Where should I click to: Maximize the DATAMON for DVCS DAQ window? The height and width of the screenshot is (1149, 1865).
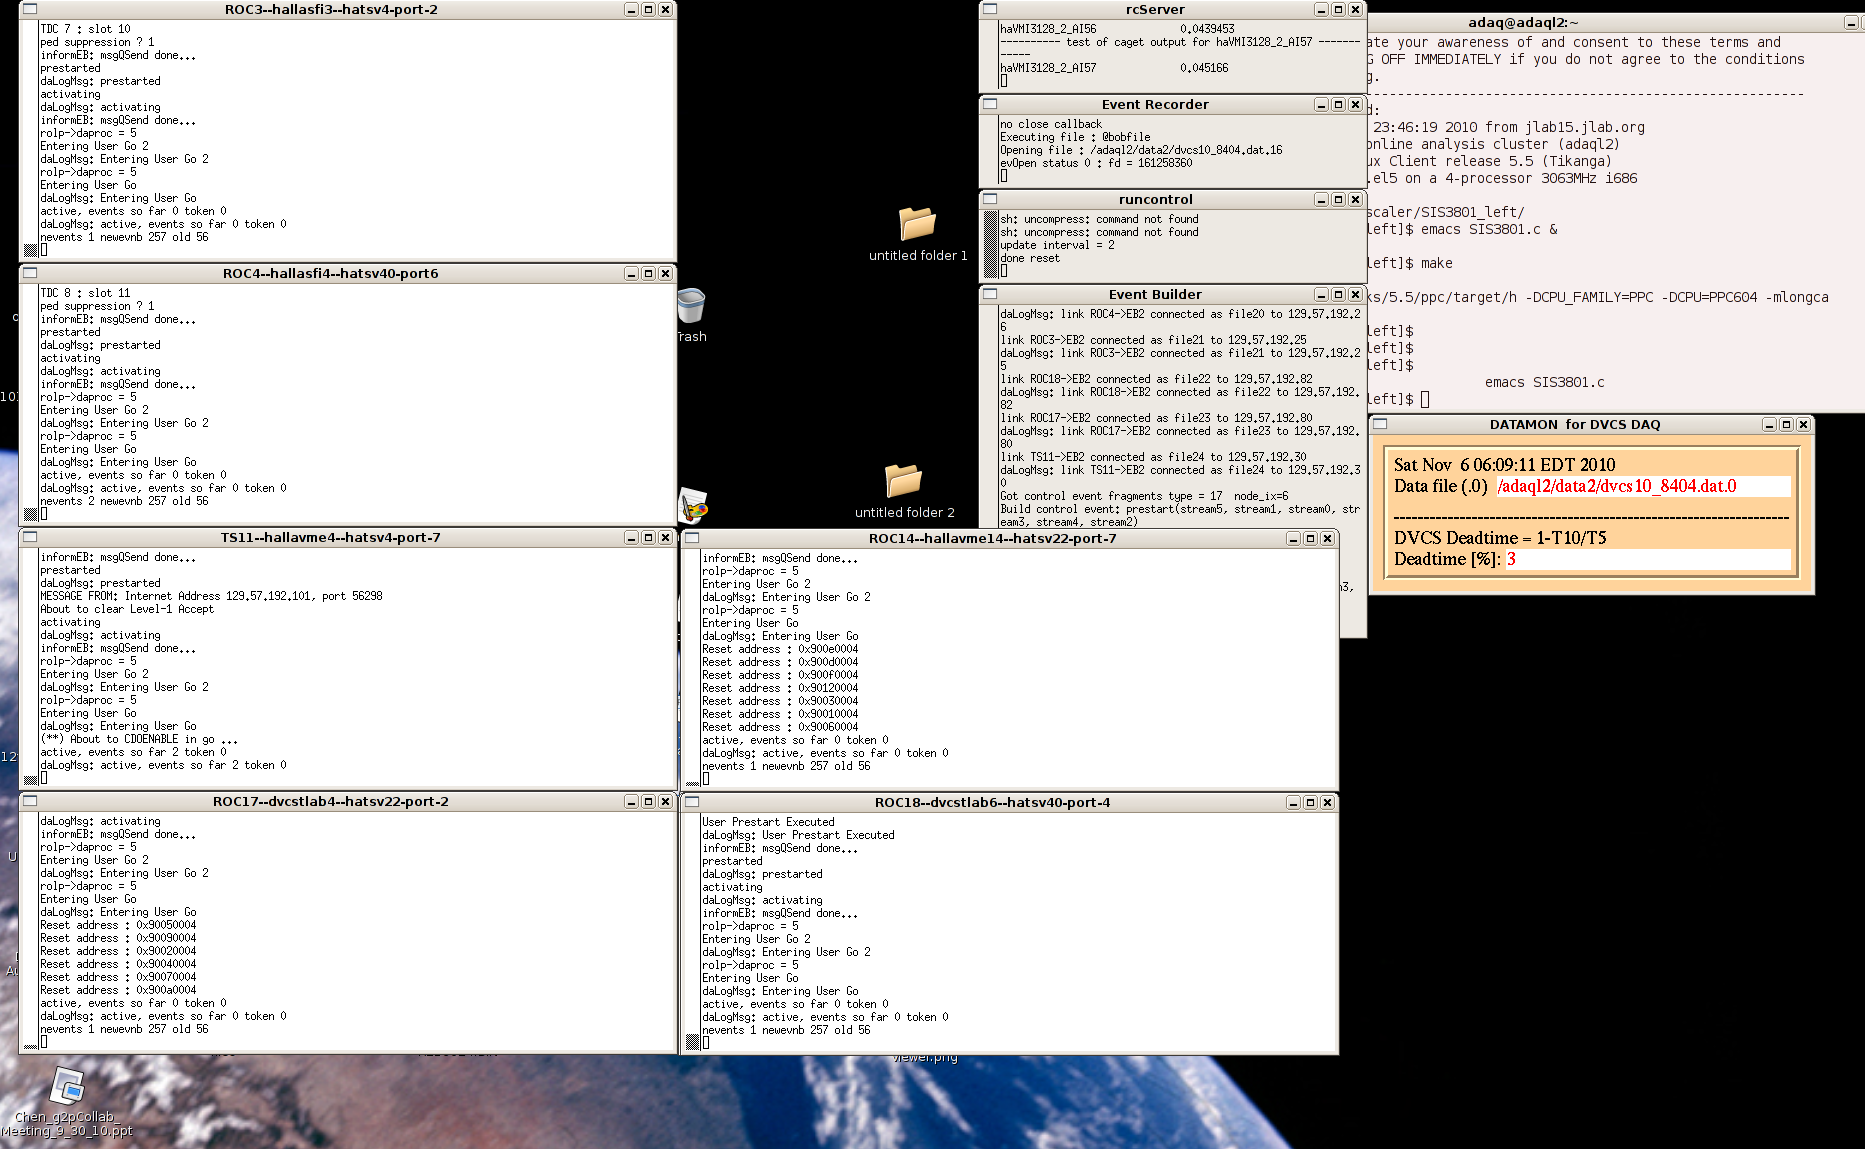pyautogui.click(x=1786, y=424)
